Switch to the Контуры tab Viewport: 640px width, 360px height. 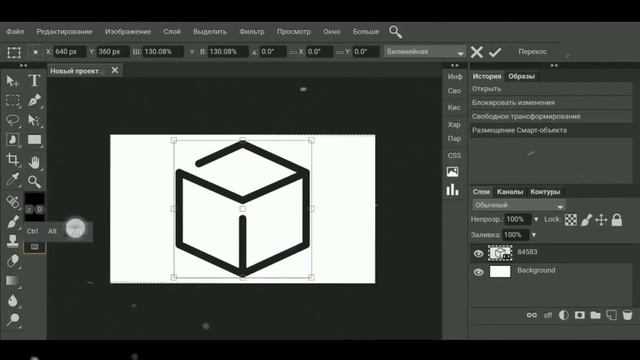[x=545, y=191]
